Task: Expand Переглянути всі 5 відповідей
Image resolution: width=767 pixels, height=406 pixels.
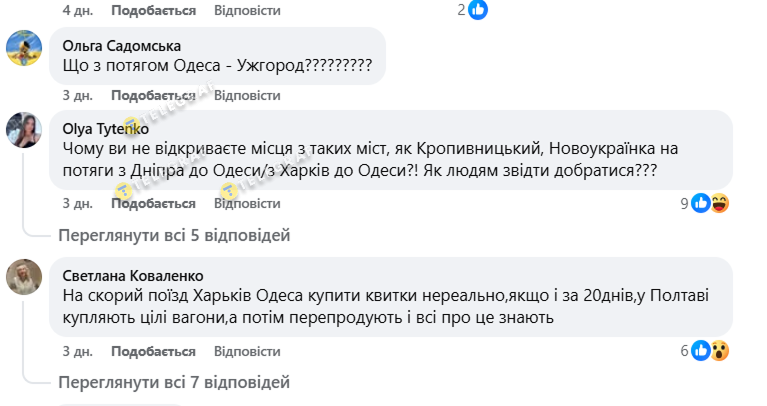Action: tap(174, 236)
